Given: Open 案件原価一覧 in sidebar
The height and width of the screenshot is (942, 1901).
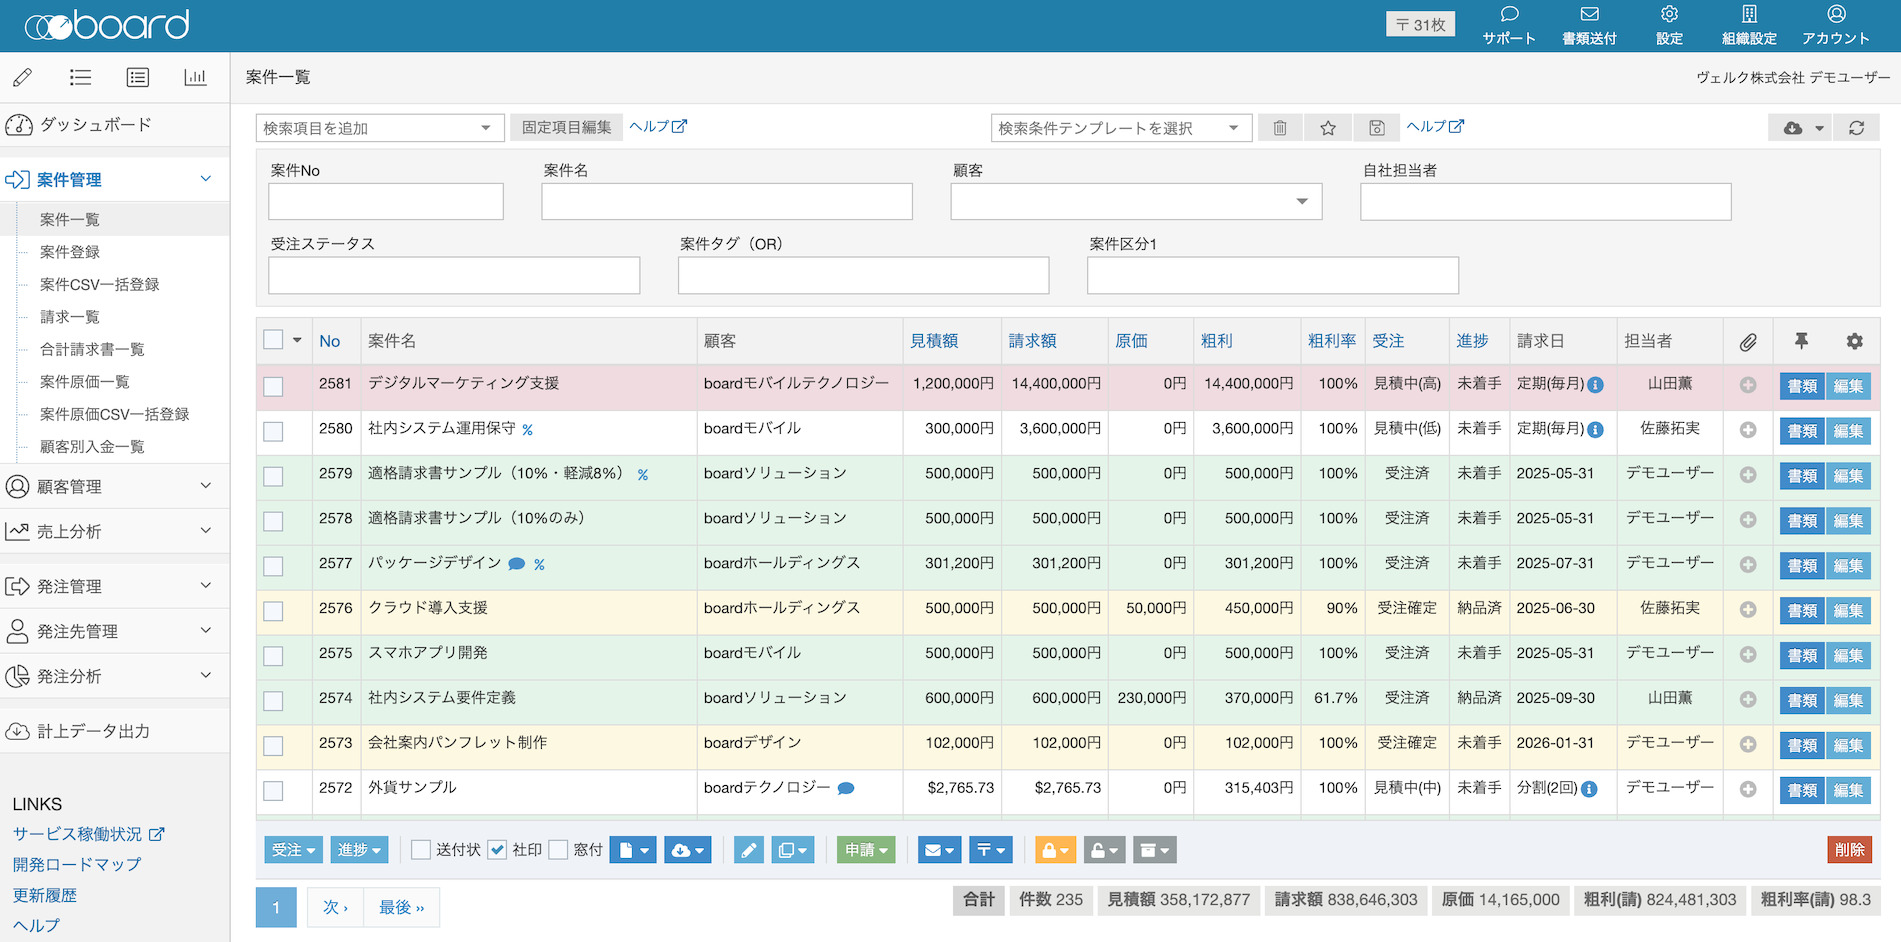Looking at the screenshot, I should pos(85,382).
